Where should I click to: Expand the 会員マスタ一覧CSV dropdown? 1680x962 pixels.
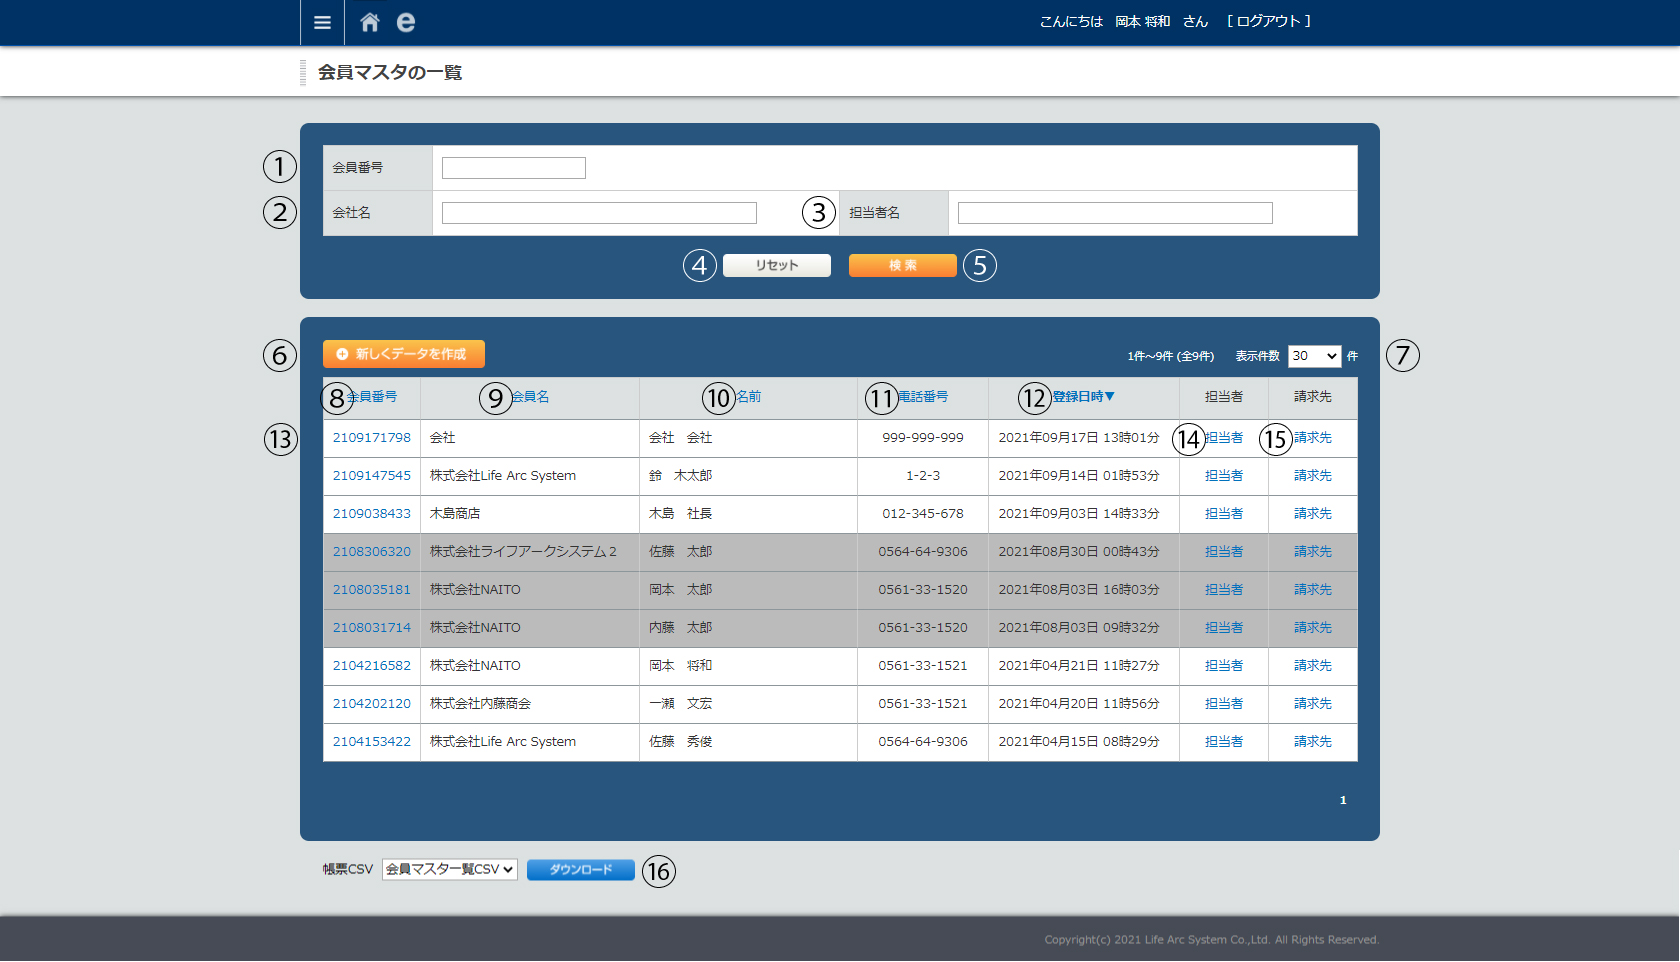pyautogui.click(x=449, y=870)
